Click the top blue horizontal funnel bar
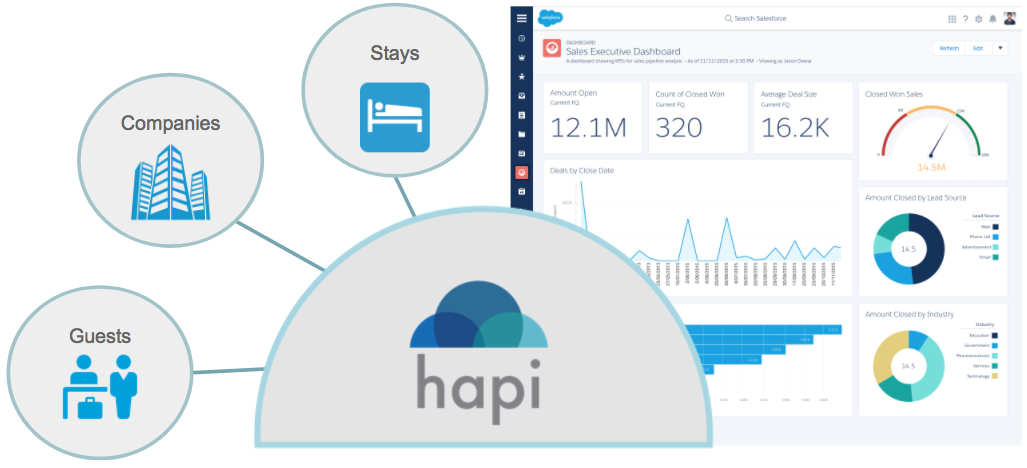Image resolution: width=1027 pixels, height=468 pixels. (762, 329)
